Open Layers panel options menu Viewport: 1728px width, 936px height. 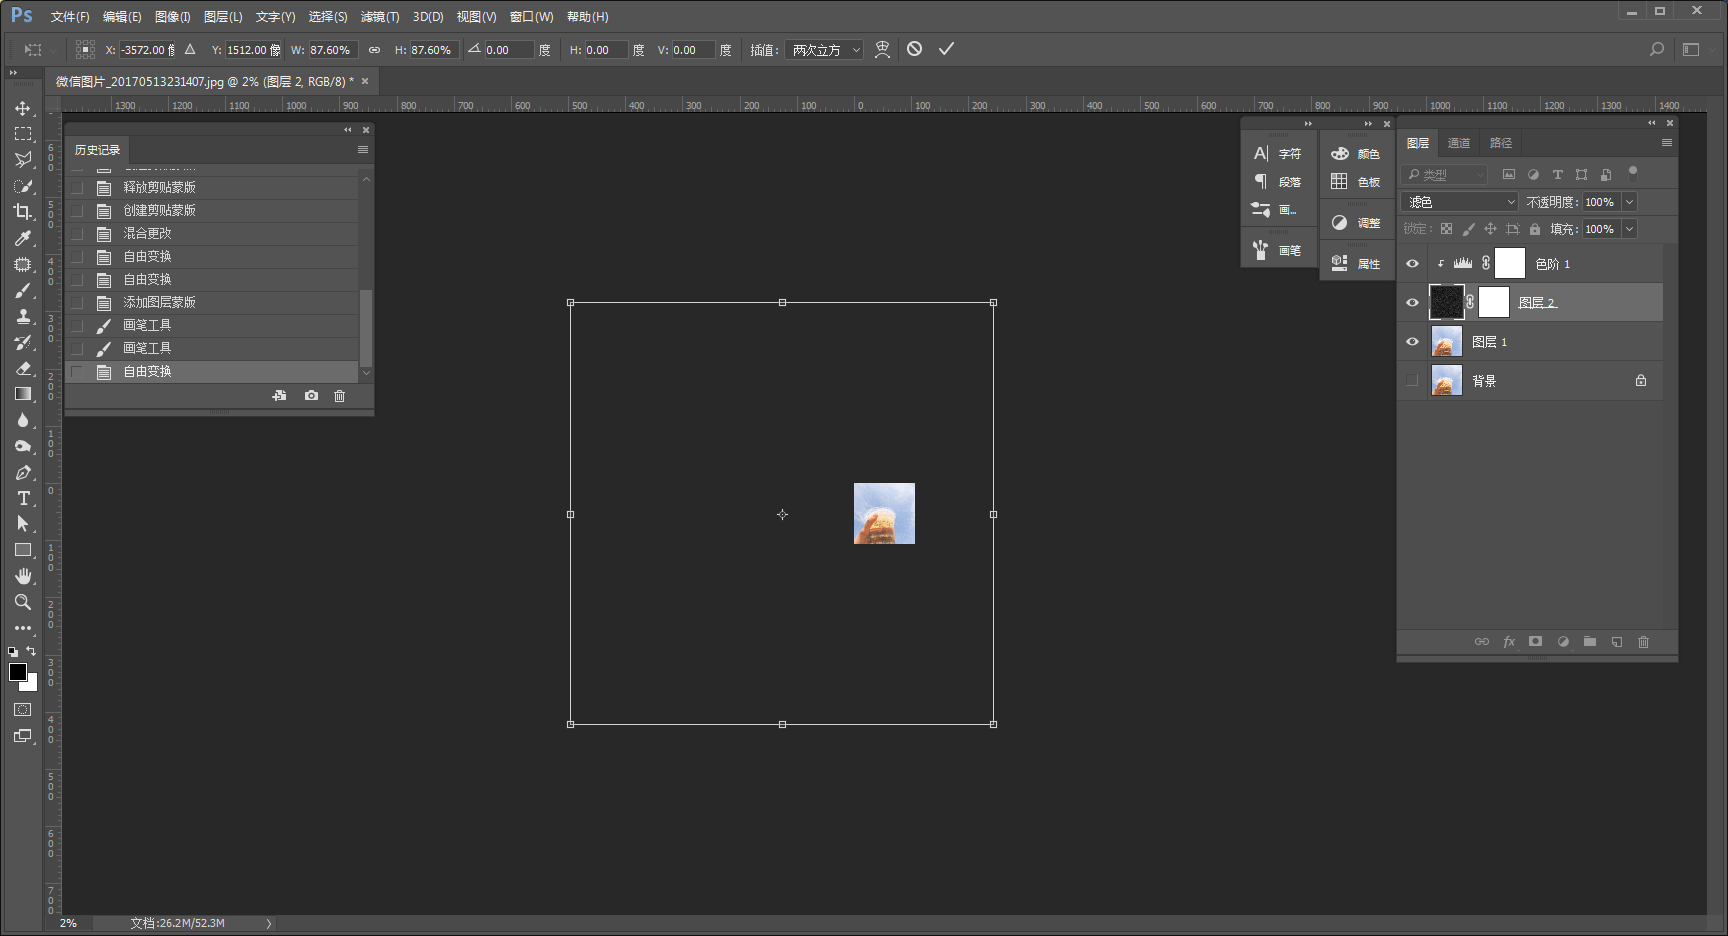(1666, 143)
